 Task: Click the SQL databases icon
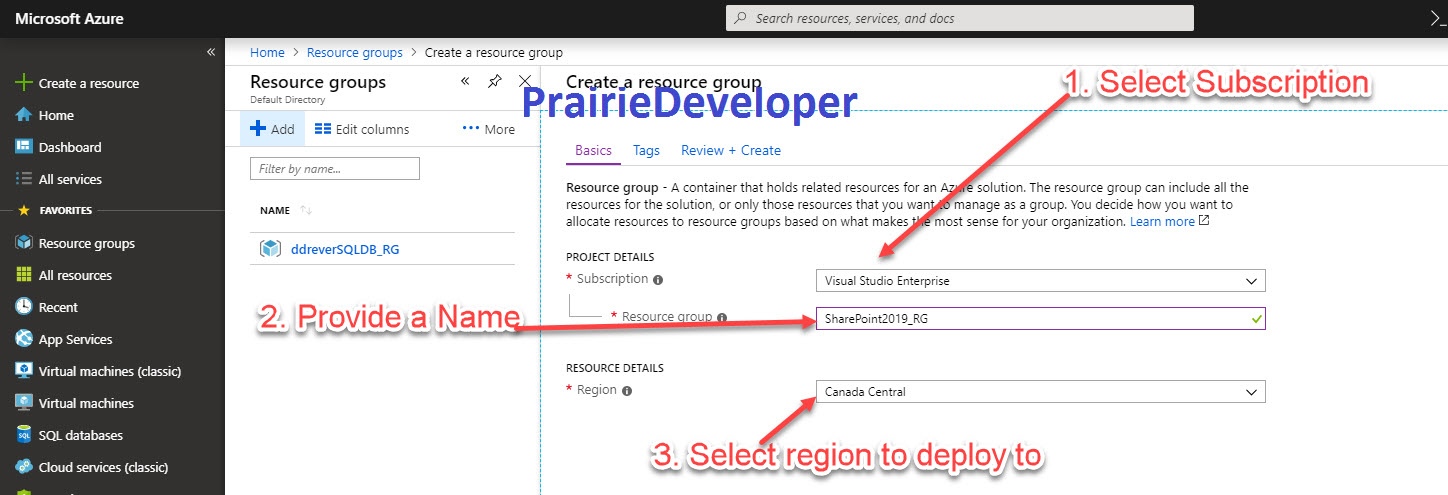pos(24,435)
